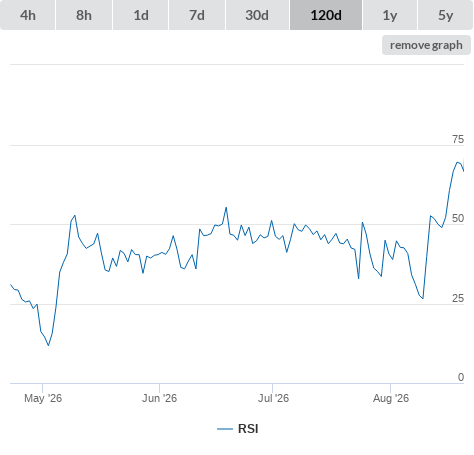Click the blue RSI legend line marker
Screen dimensions: 474x455
click(225, 429)
